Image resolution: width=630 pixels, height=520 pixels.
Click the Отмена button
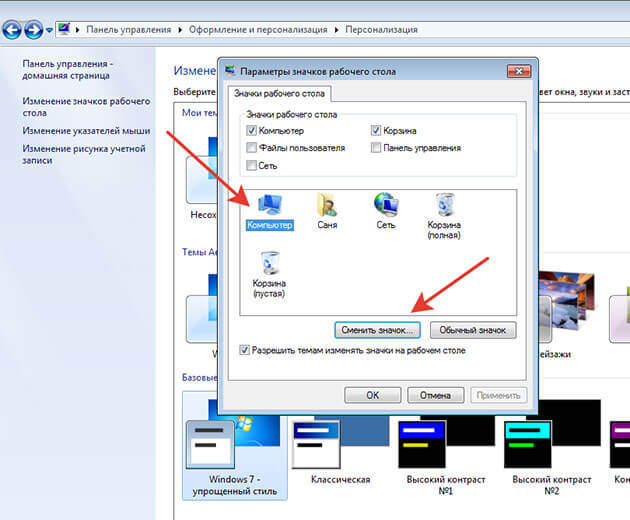click(436, 395)
